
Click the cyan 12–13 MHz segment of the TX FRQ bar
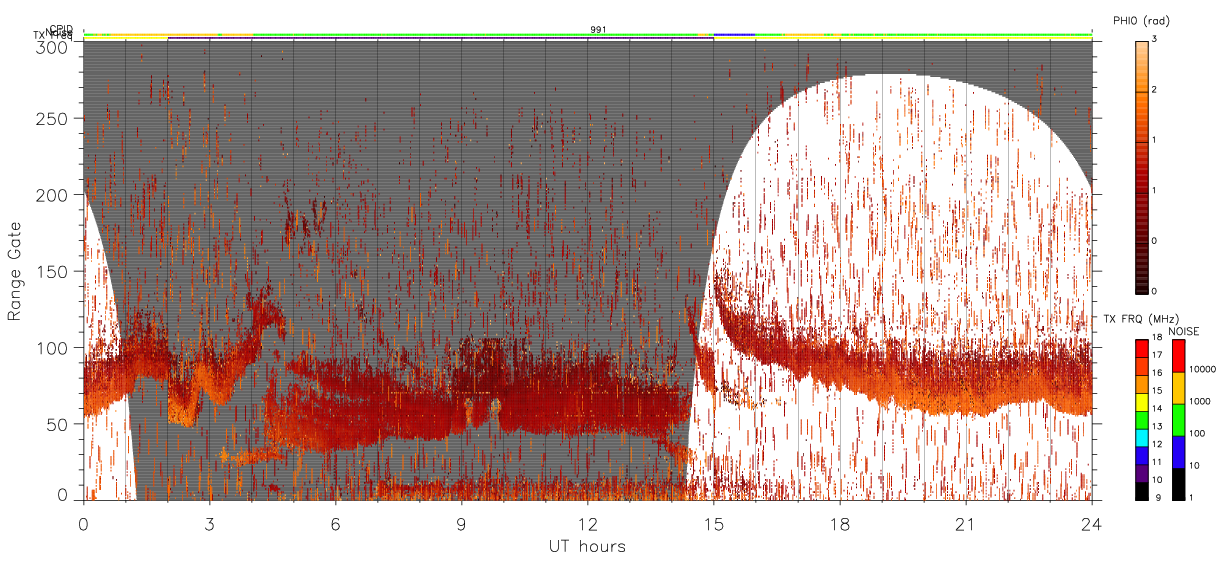pos(1142,438)
